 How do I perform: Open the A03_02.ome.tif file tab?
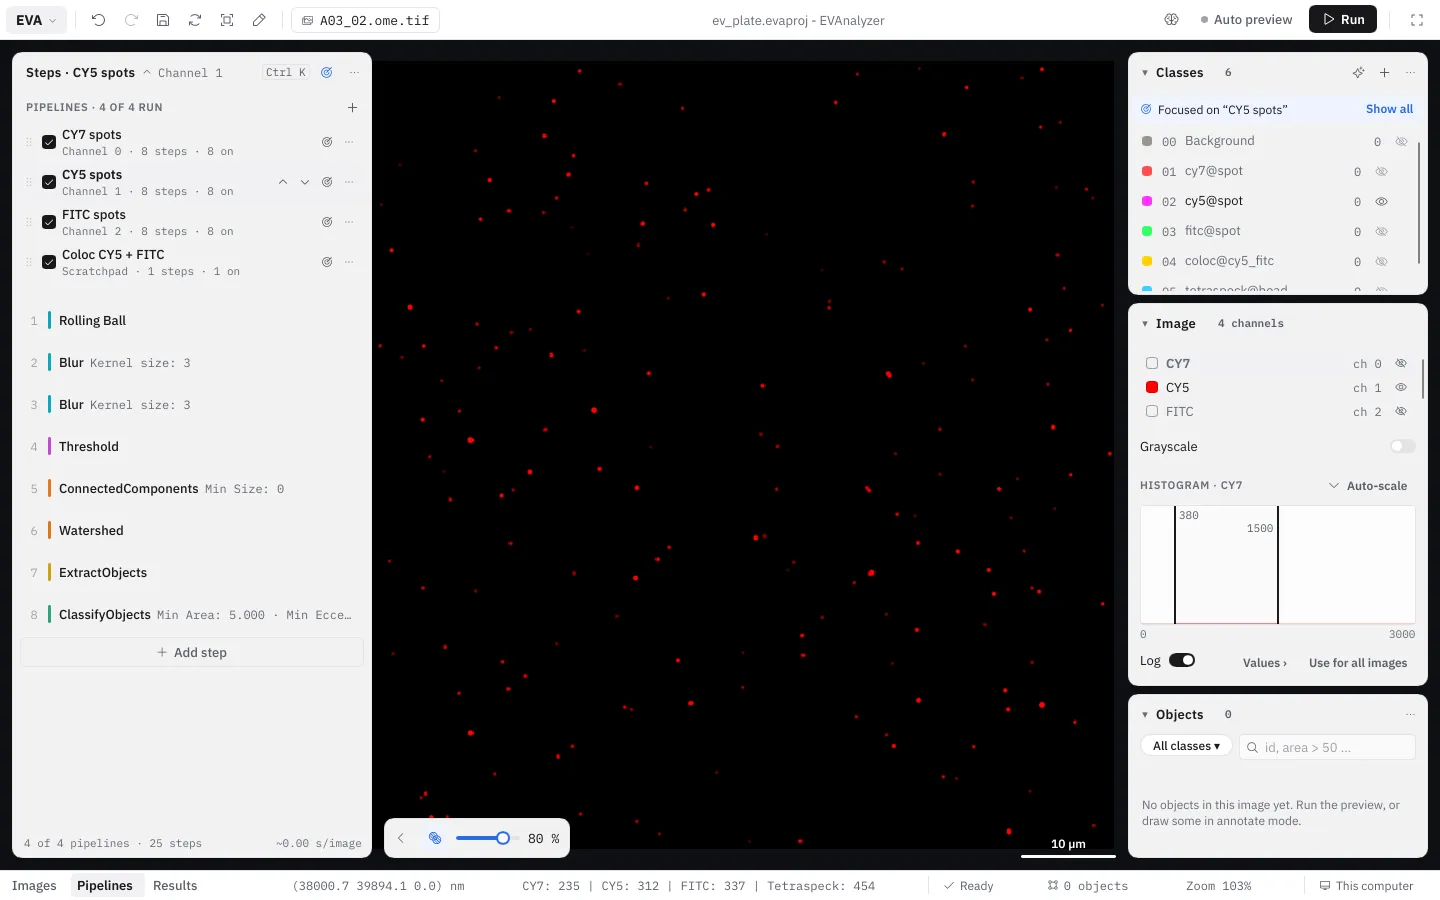(x=365, y=20)
